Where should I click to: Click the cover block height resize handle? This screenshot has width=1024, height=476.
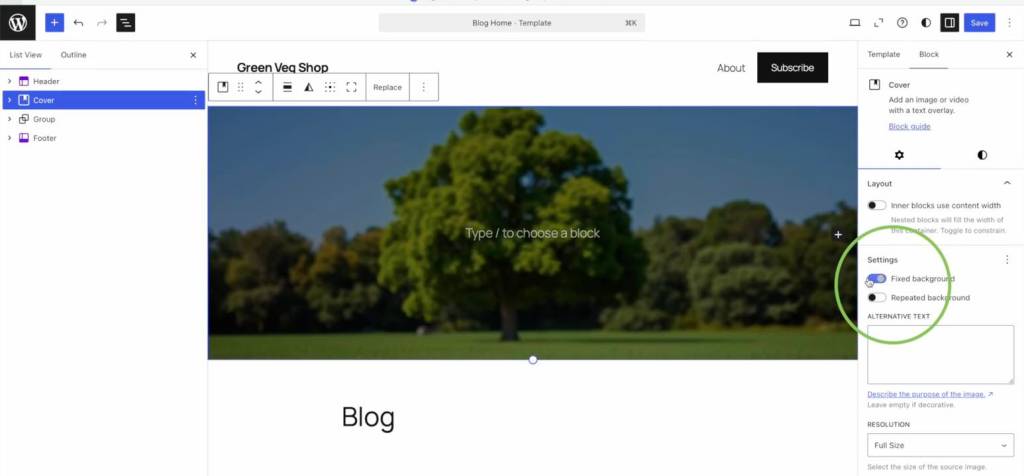(533, 359)
